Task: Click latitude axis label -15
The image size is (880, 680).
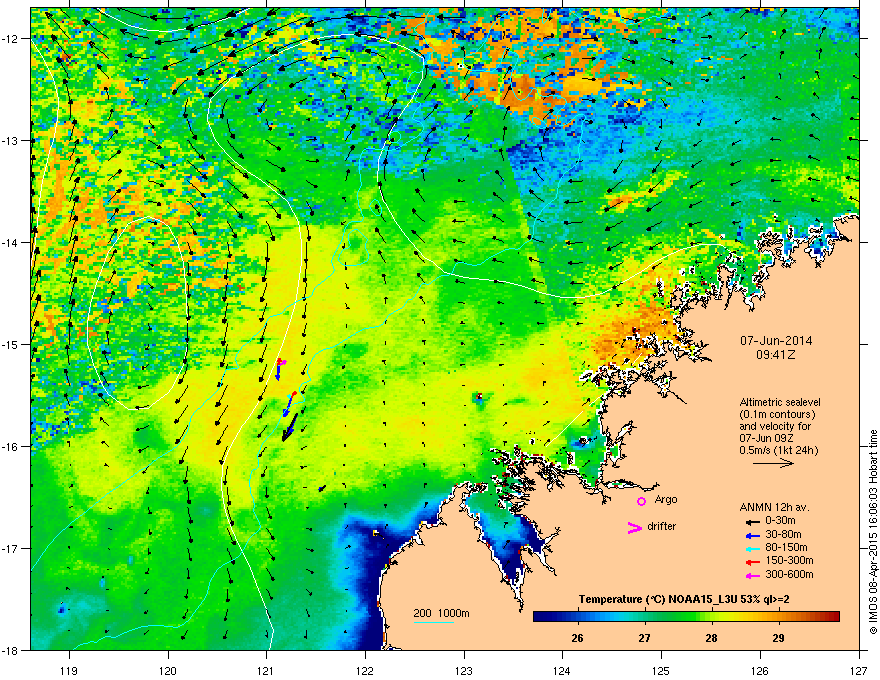Action: (x=10, y=344)
